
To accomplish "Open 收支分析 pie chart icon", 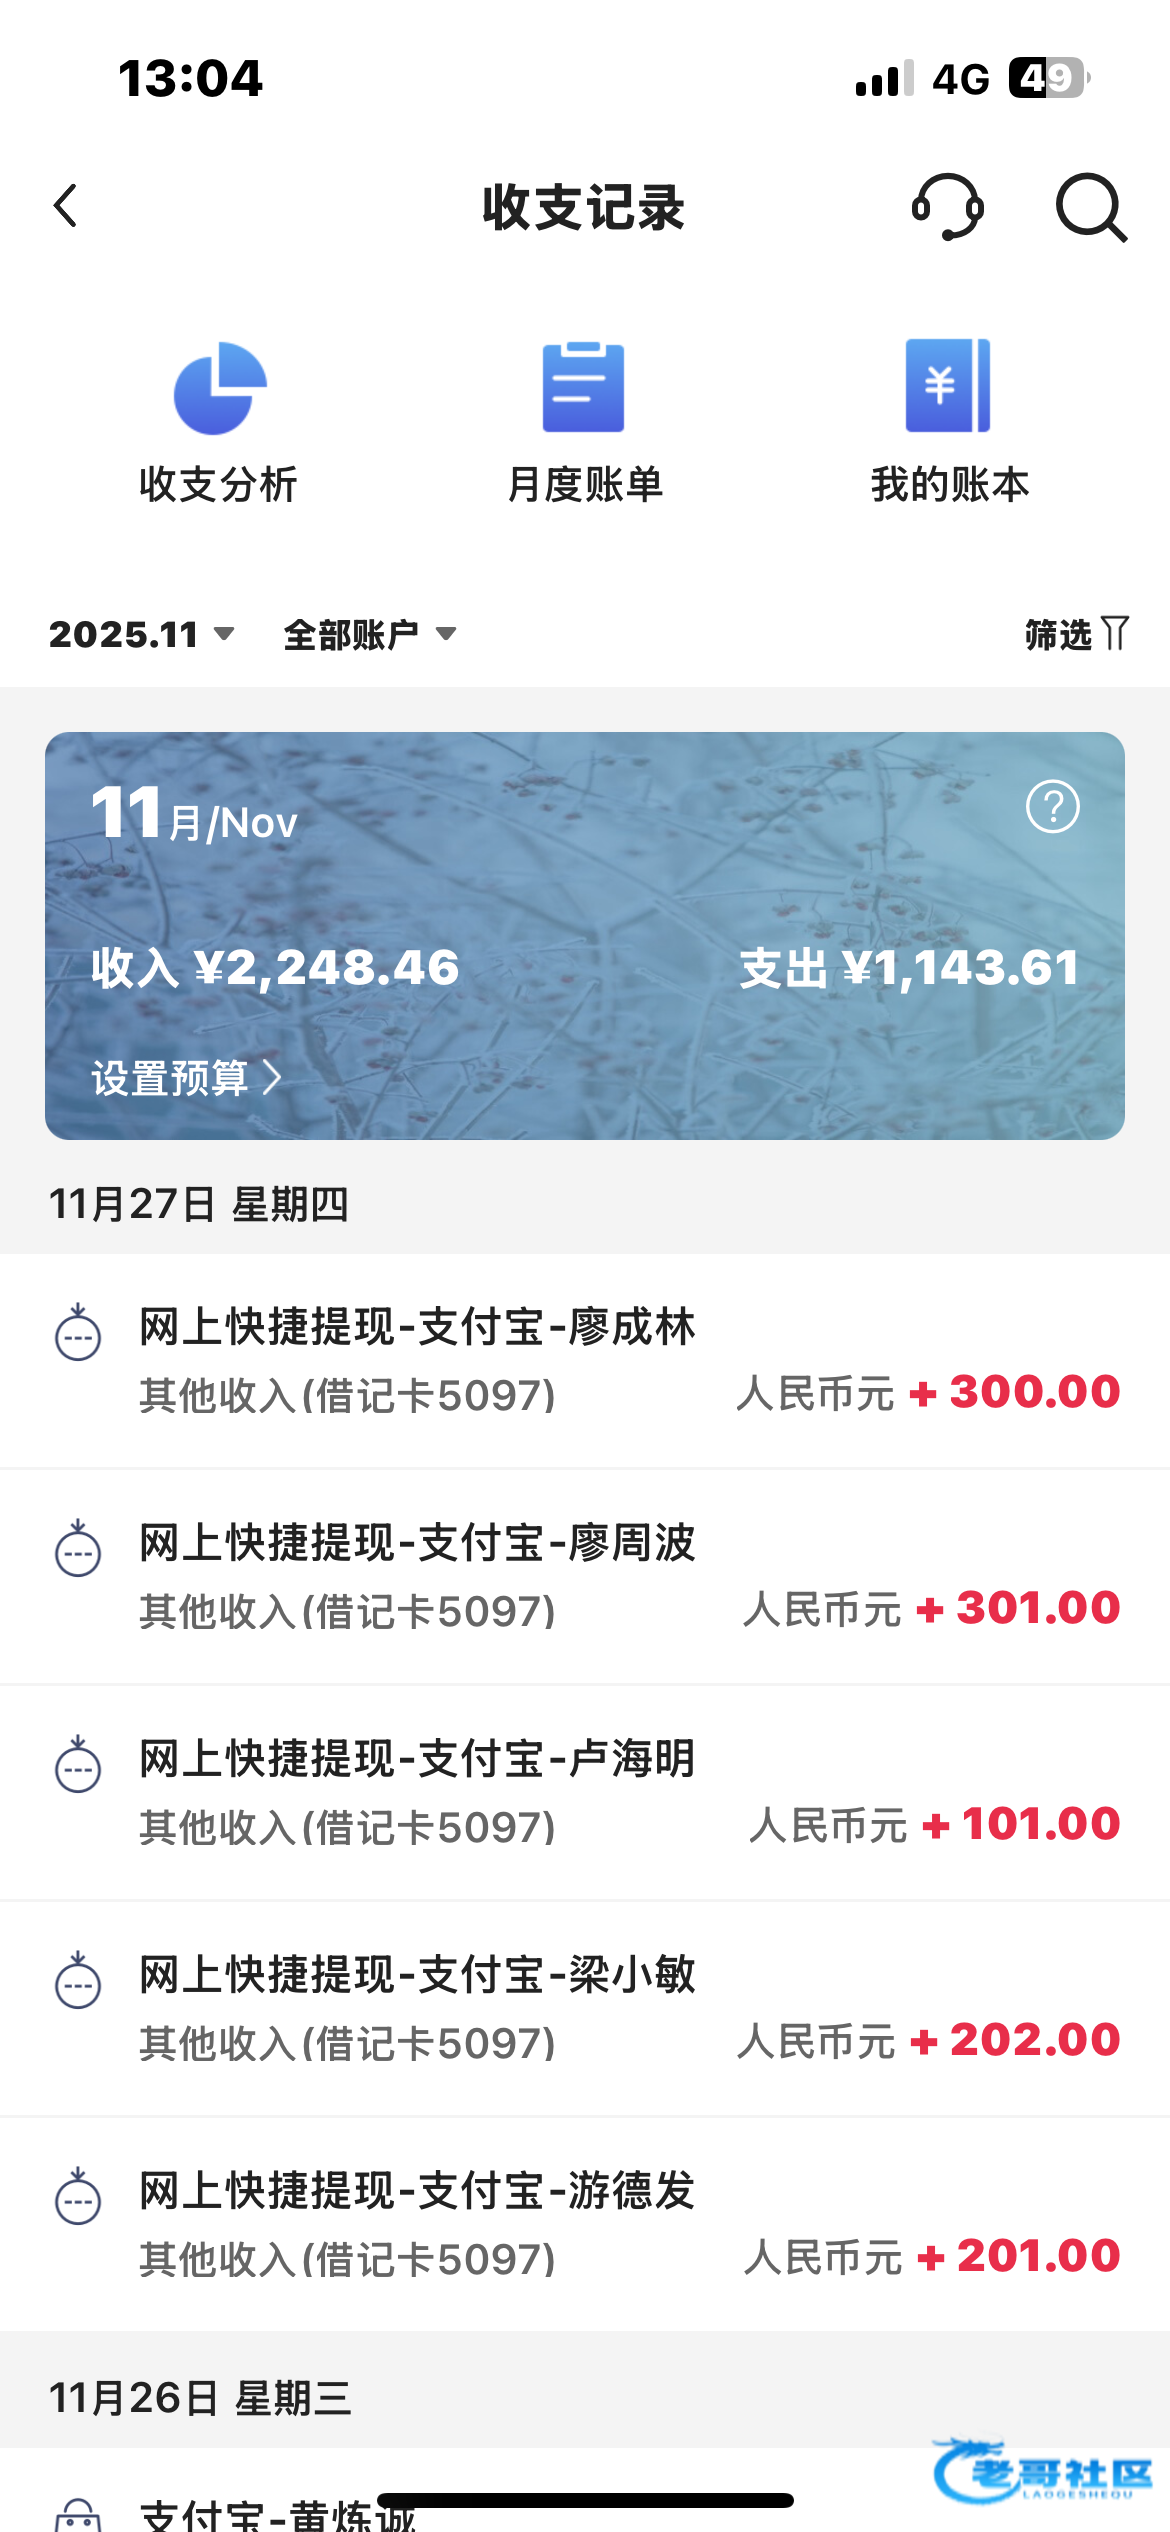I will point(219,388).
